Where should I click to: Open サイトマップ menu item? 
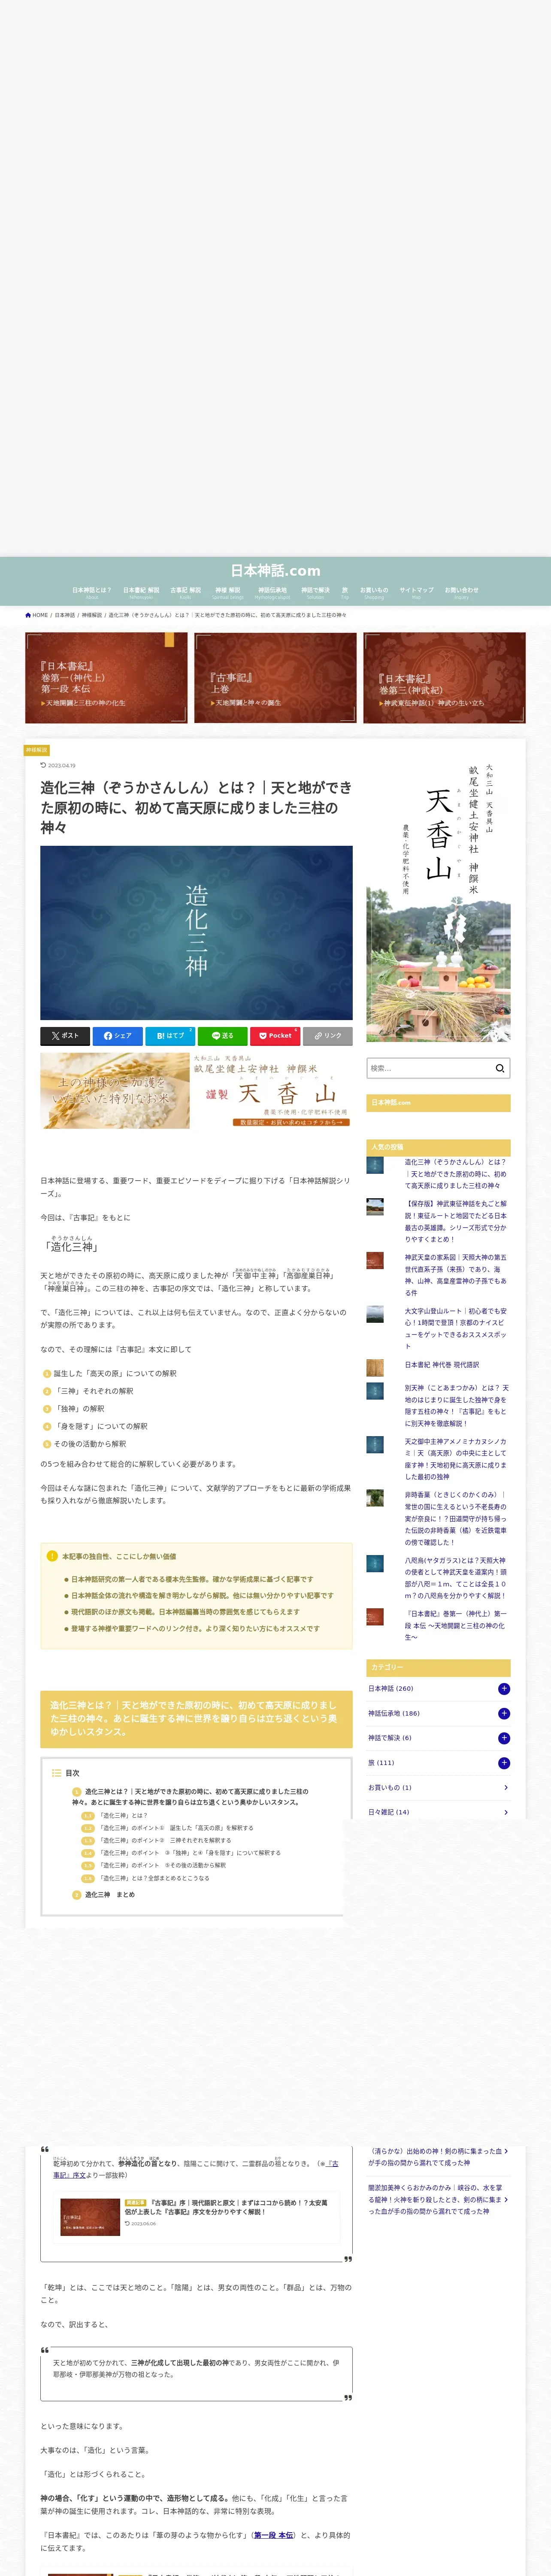pyautogui.click(x=416, y=592)
